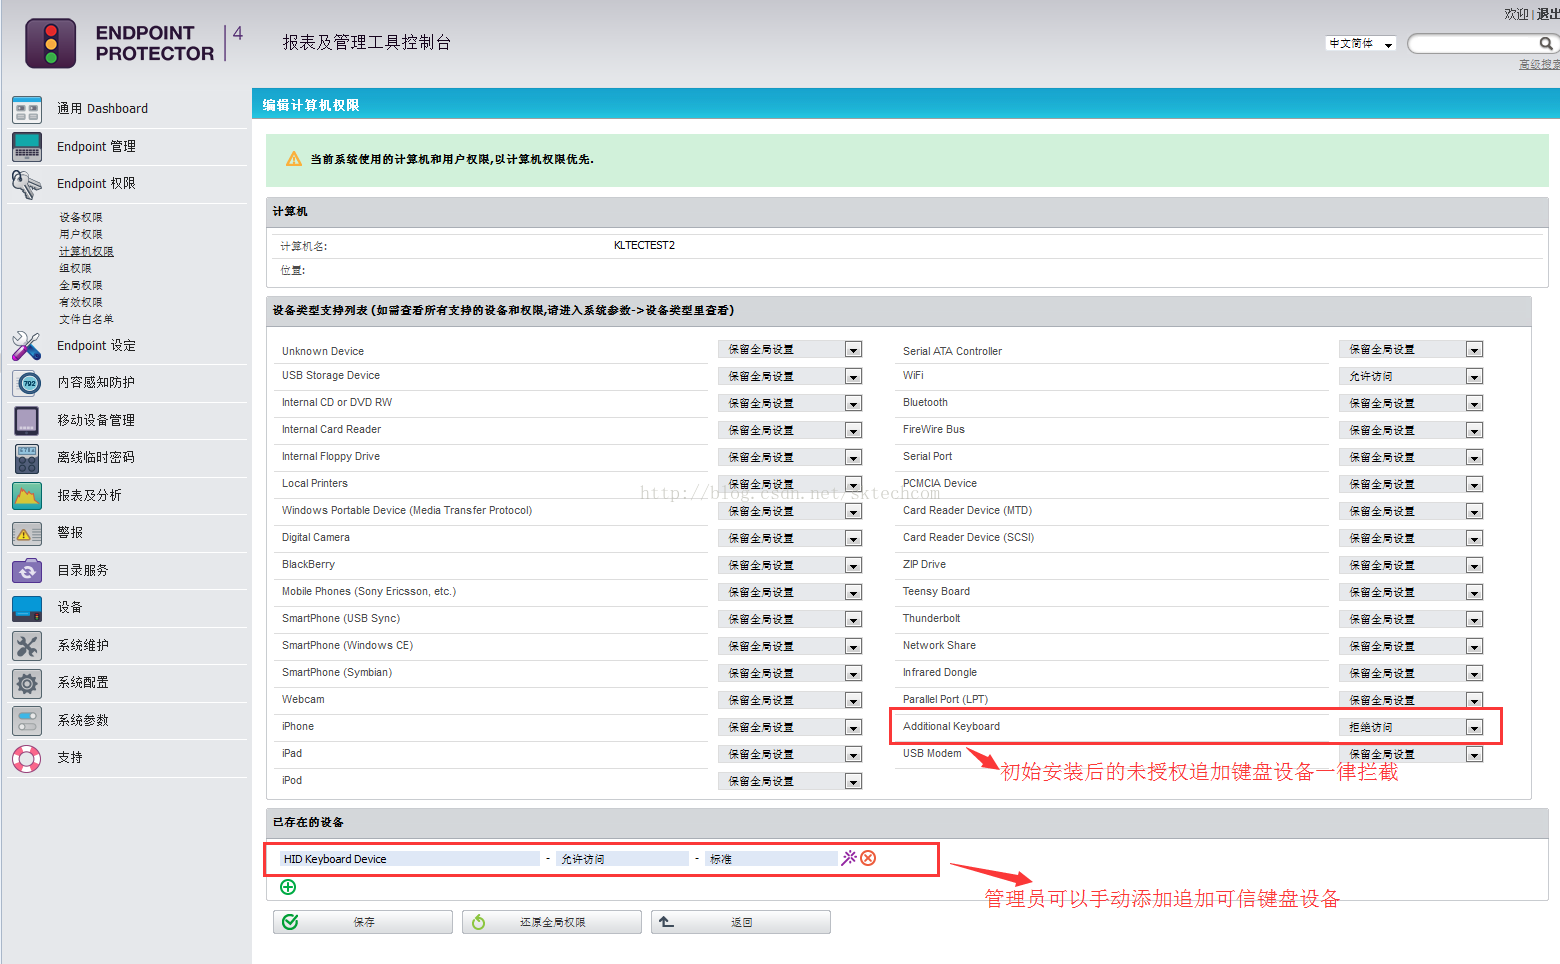Select 计算机权限 submenu item

(86, 251)
